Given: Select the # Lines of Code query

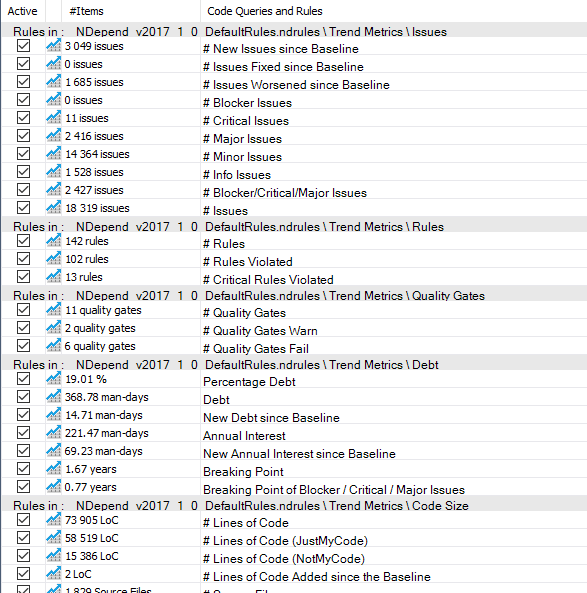Looking at the screenshot, I should point(246,523).
